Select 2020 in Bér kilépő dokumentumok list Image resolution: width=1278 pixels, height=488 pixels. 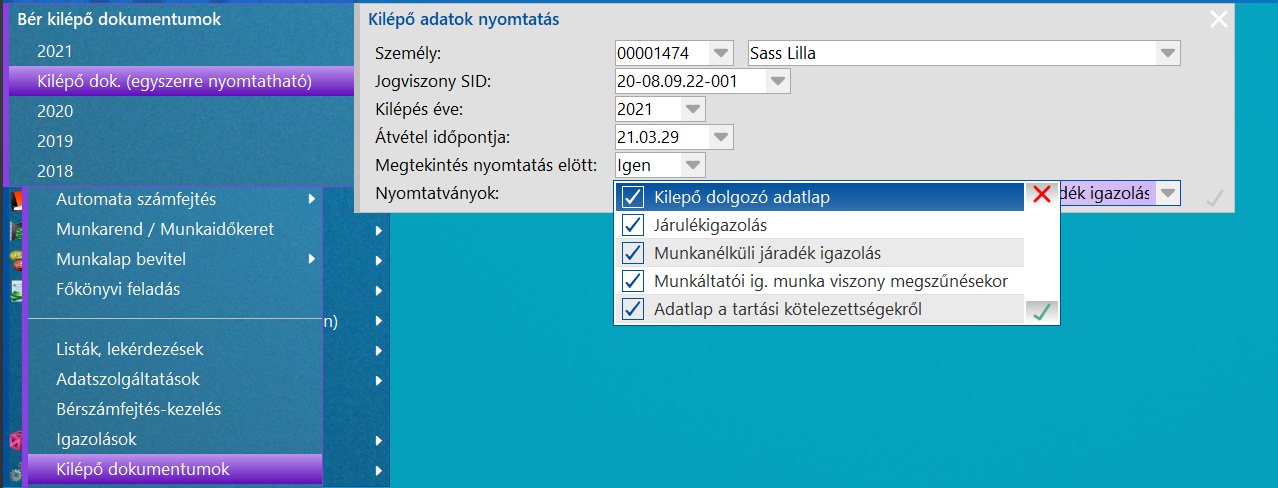pyautogui.click(x=55, y=111)
